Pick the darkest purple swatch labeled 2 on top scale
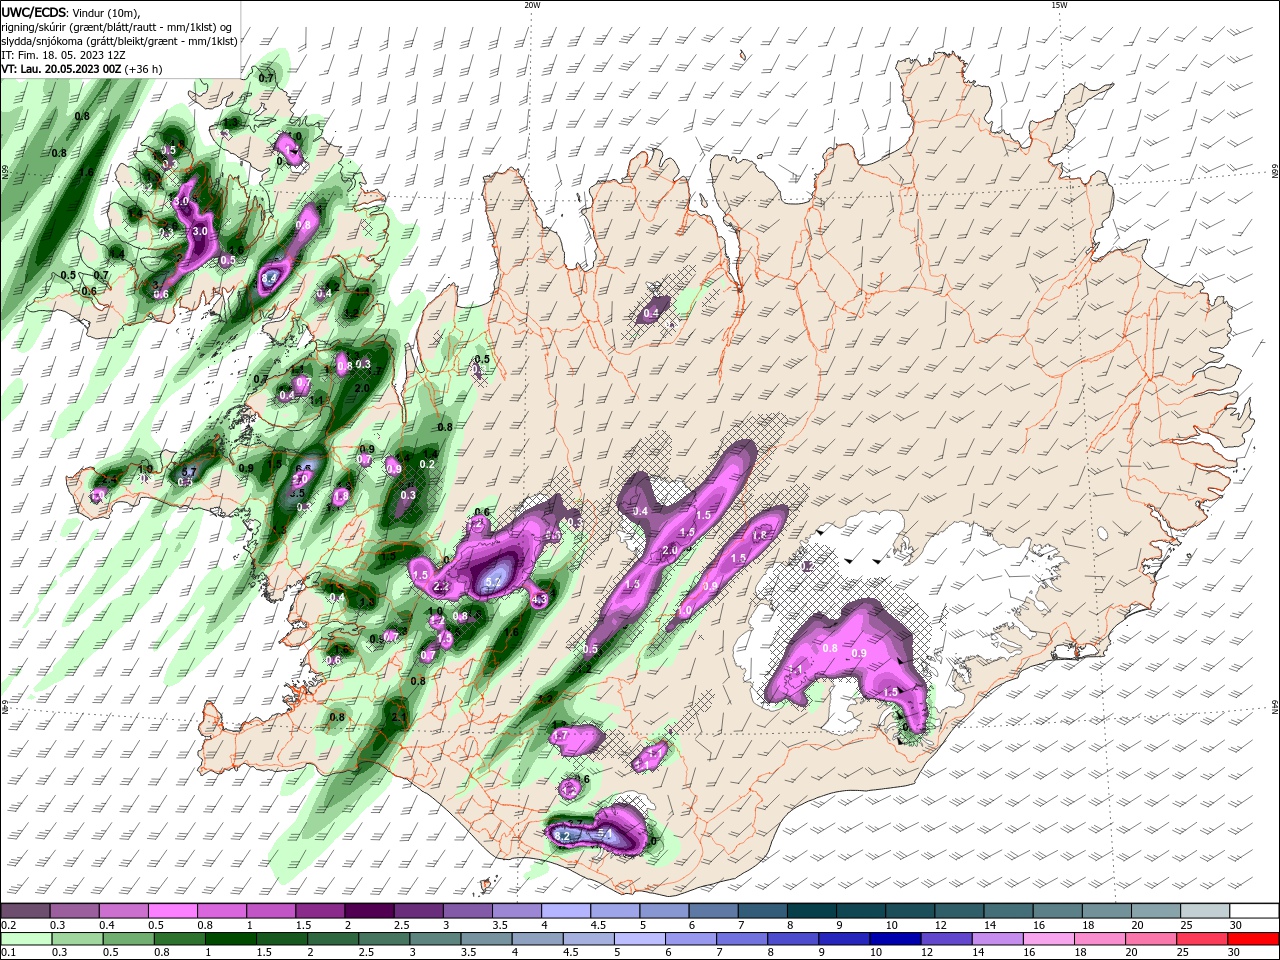1280x960 pixels. click(369, 911)
